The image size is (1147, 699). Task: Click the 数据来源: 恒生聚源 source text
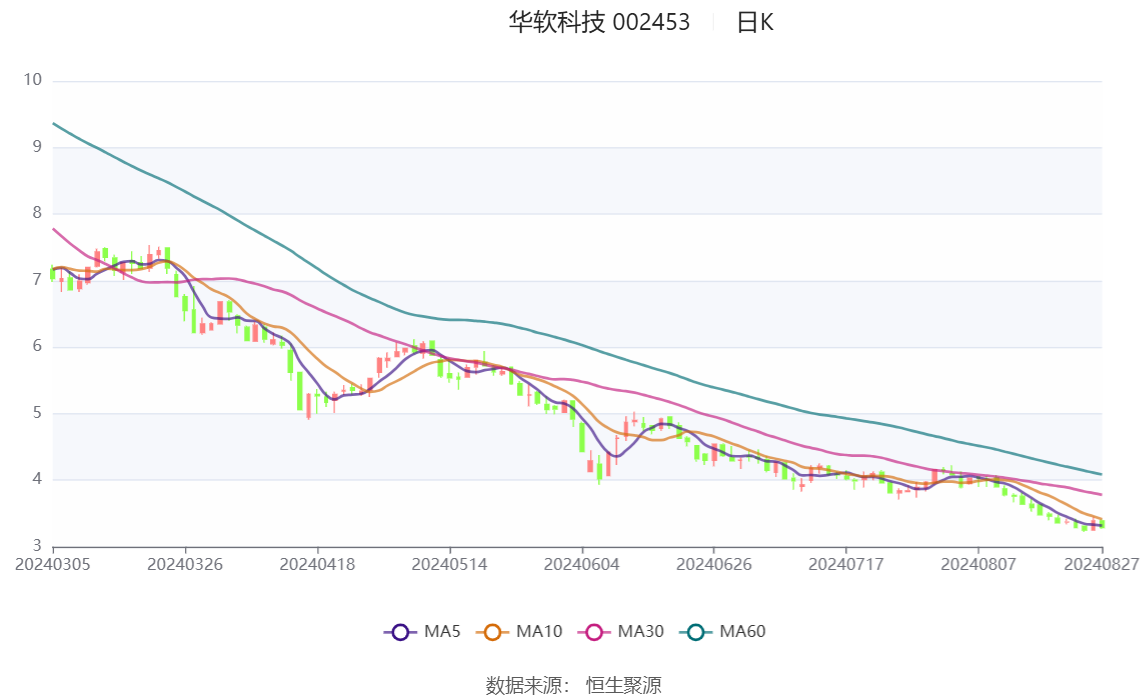(574, 685)
